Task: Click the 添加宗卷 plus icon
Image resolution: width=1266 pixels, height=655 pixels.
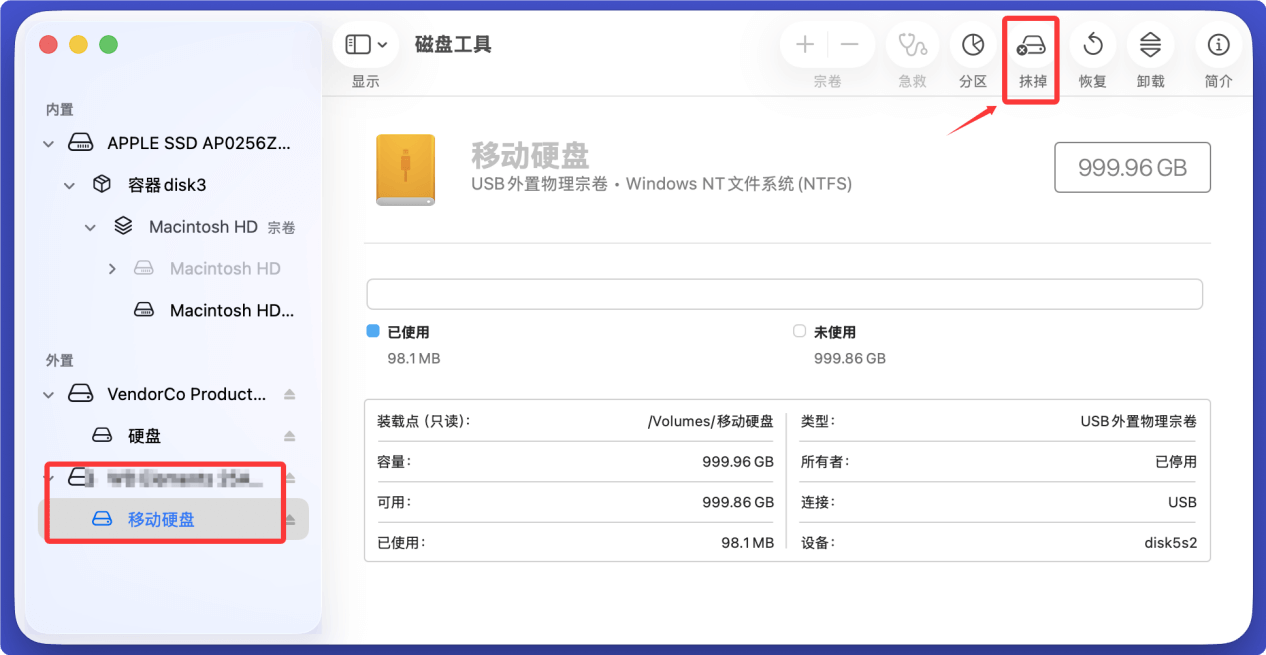Action: pos(804,44)
